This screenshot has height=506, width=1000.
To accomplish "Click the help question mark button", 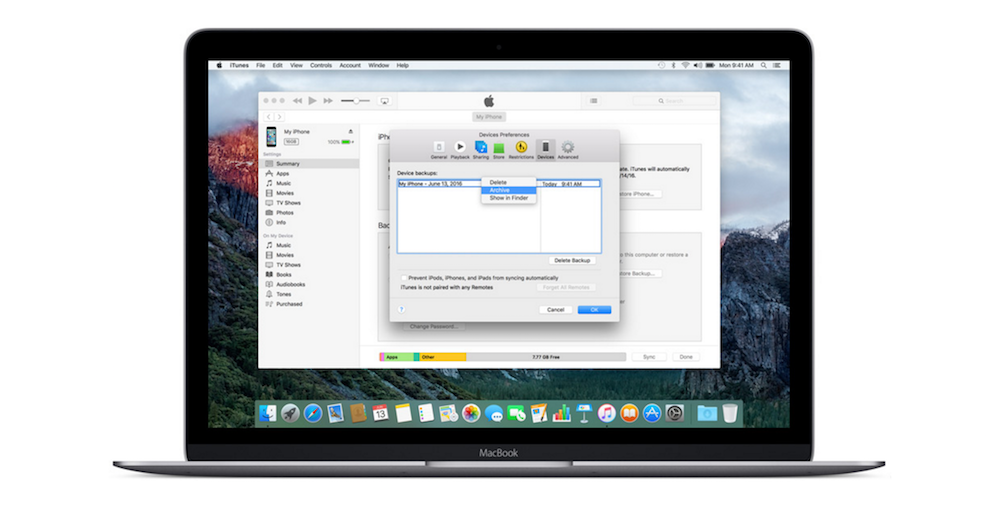I will point(402,309).
